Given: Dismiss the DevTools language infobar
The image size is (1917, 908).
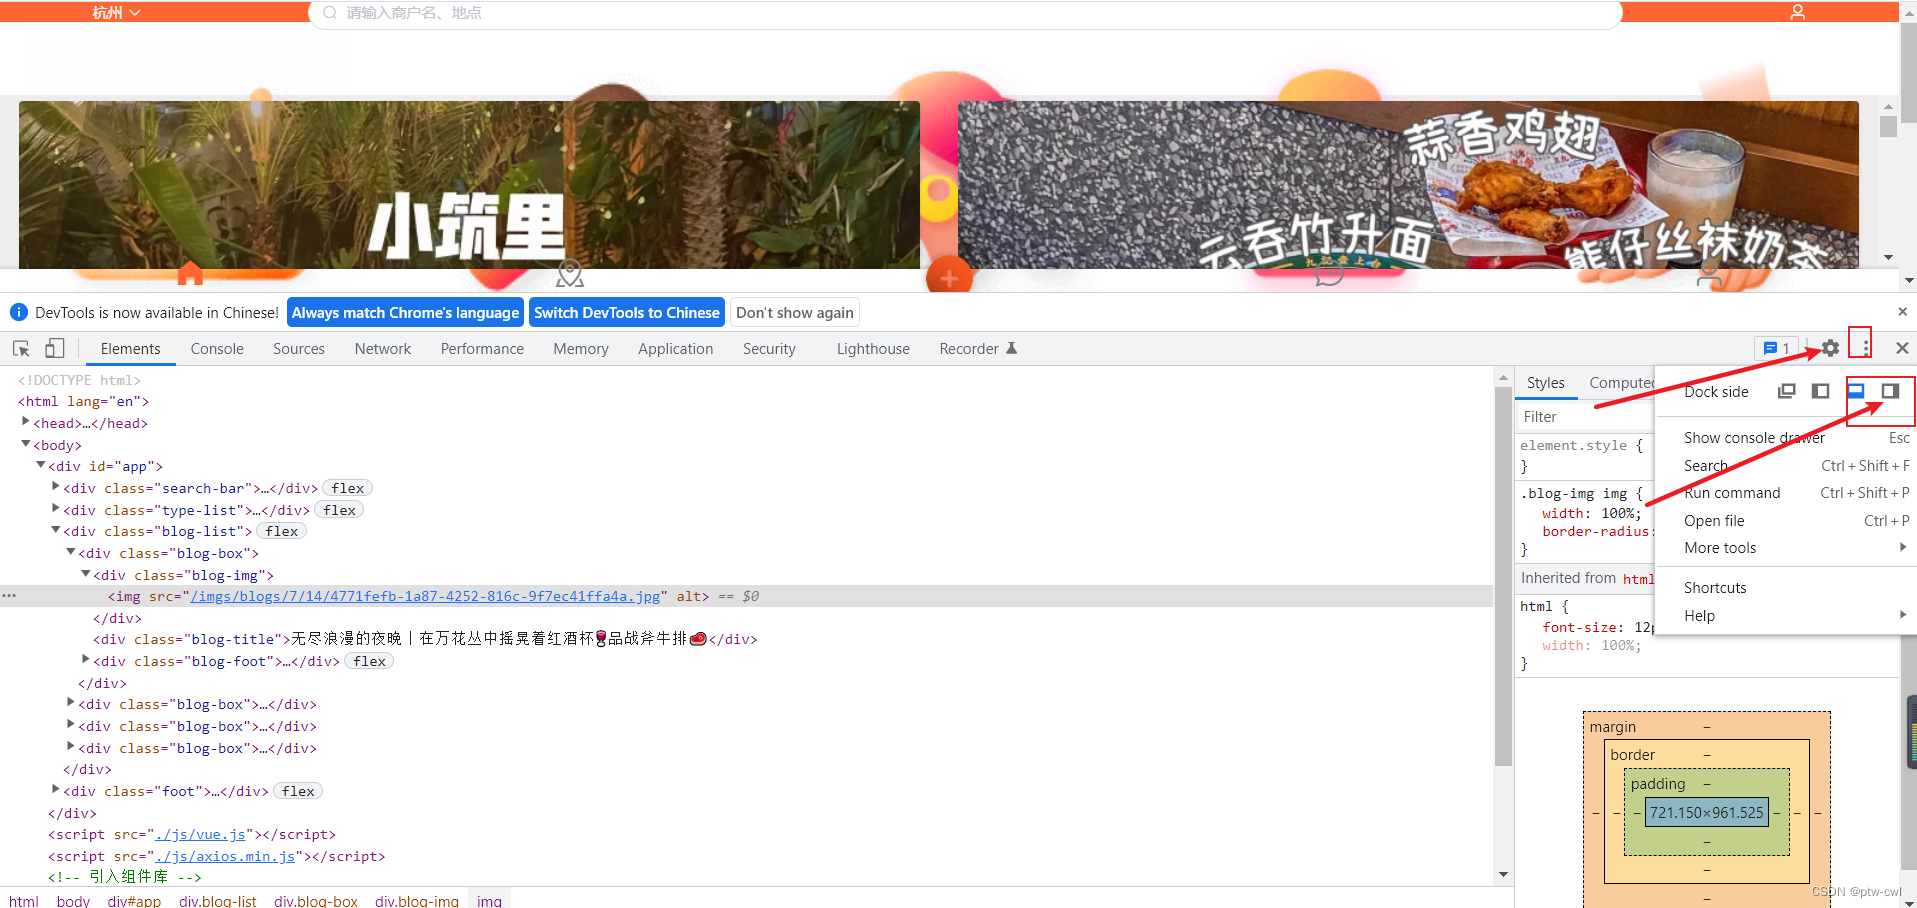Looking at the screenshot, I should click(x=1902, y=312).
